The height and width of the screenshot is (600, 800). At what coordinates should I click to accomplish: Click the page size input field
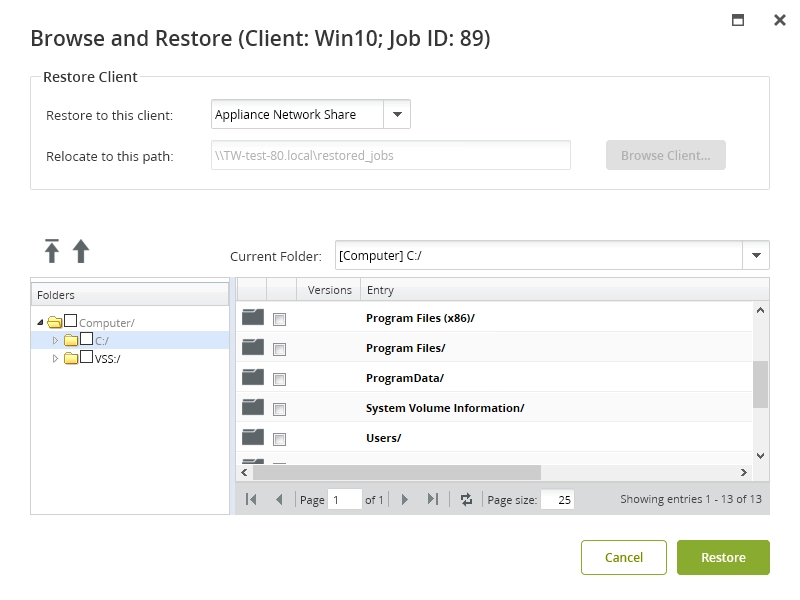pos(557,499)
